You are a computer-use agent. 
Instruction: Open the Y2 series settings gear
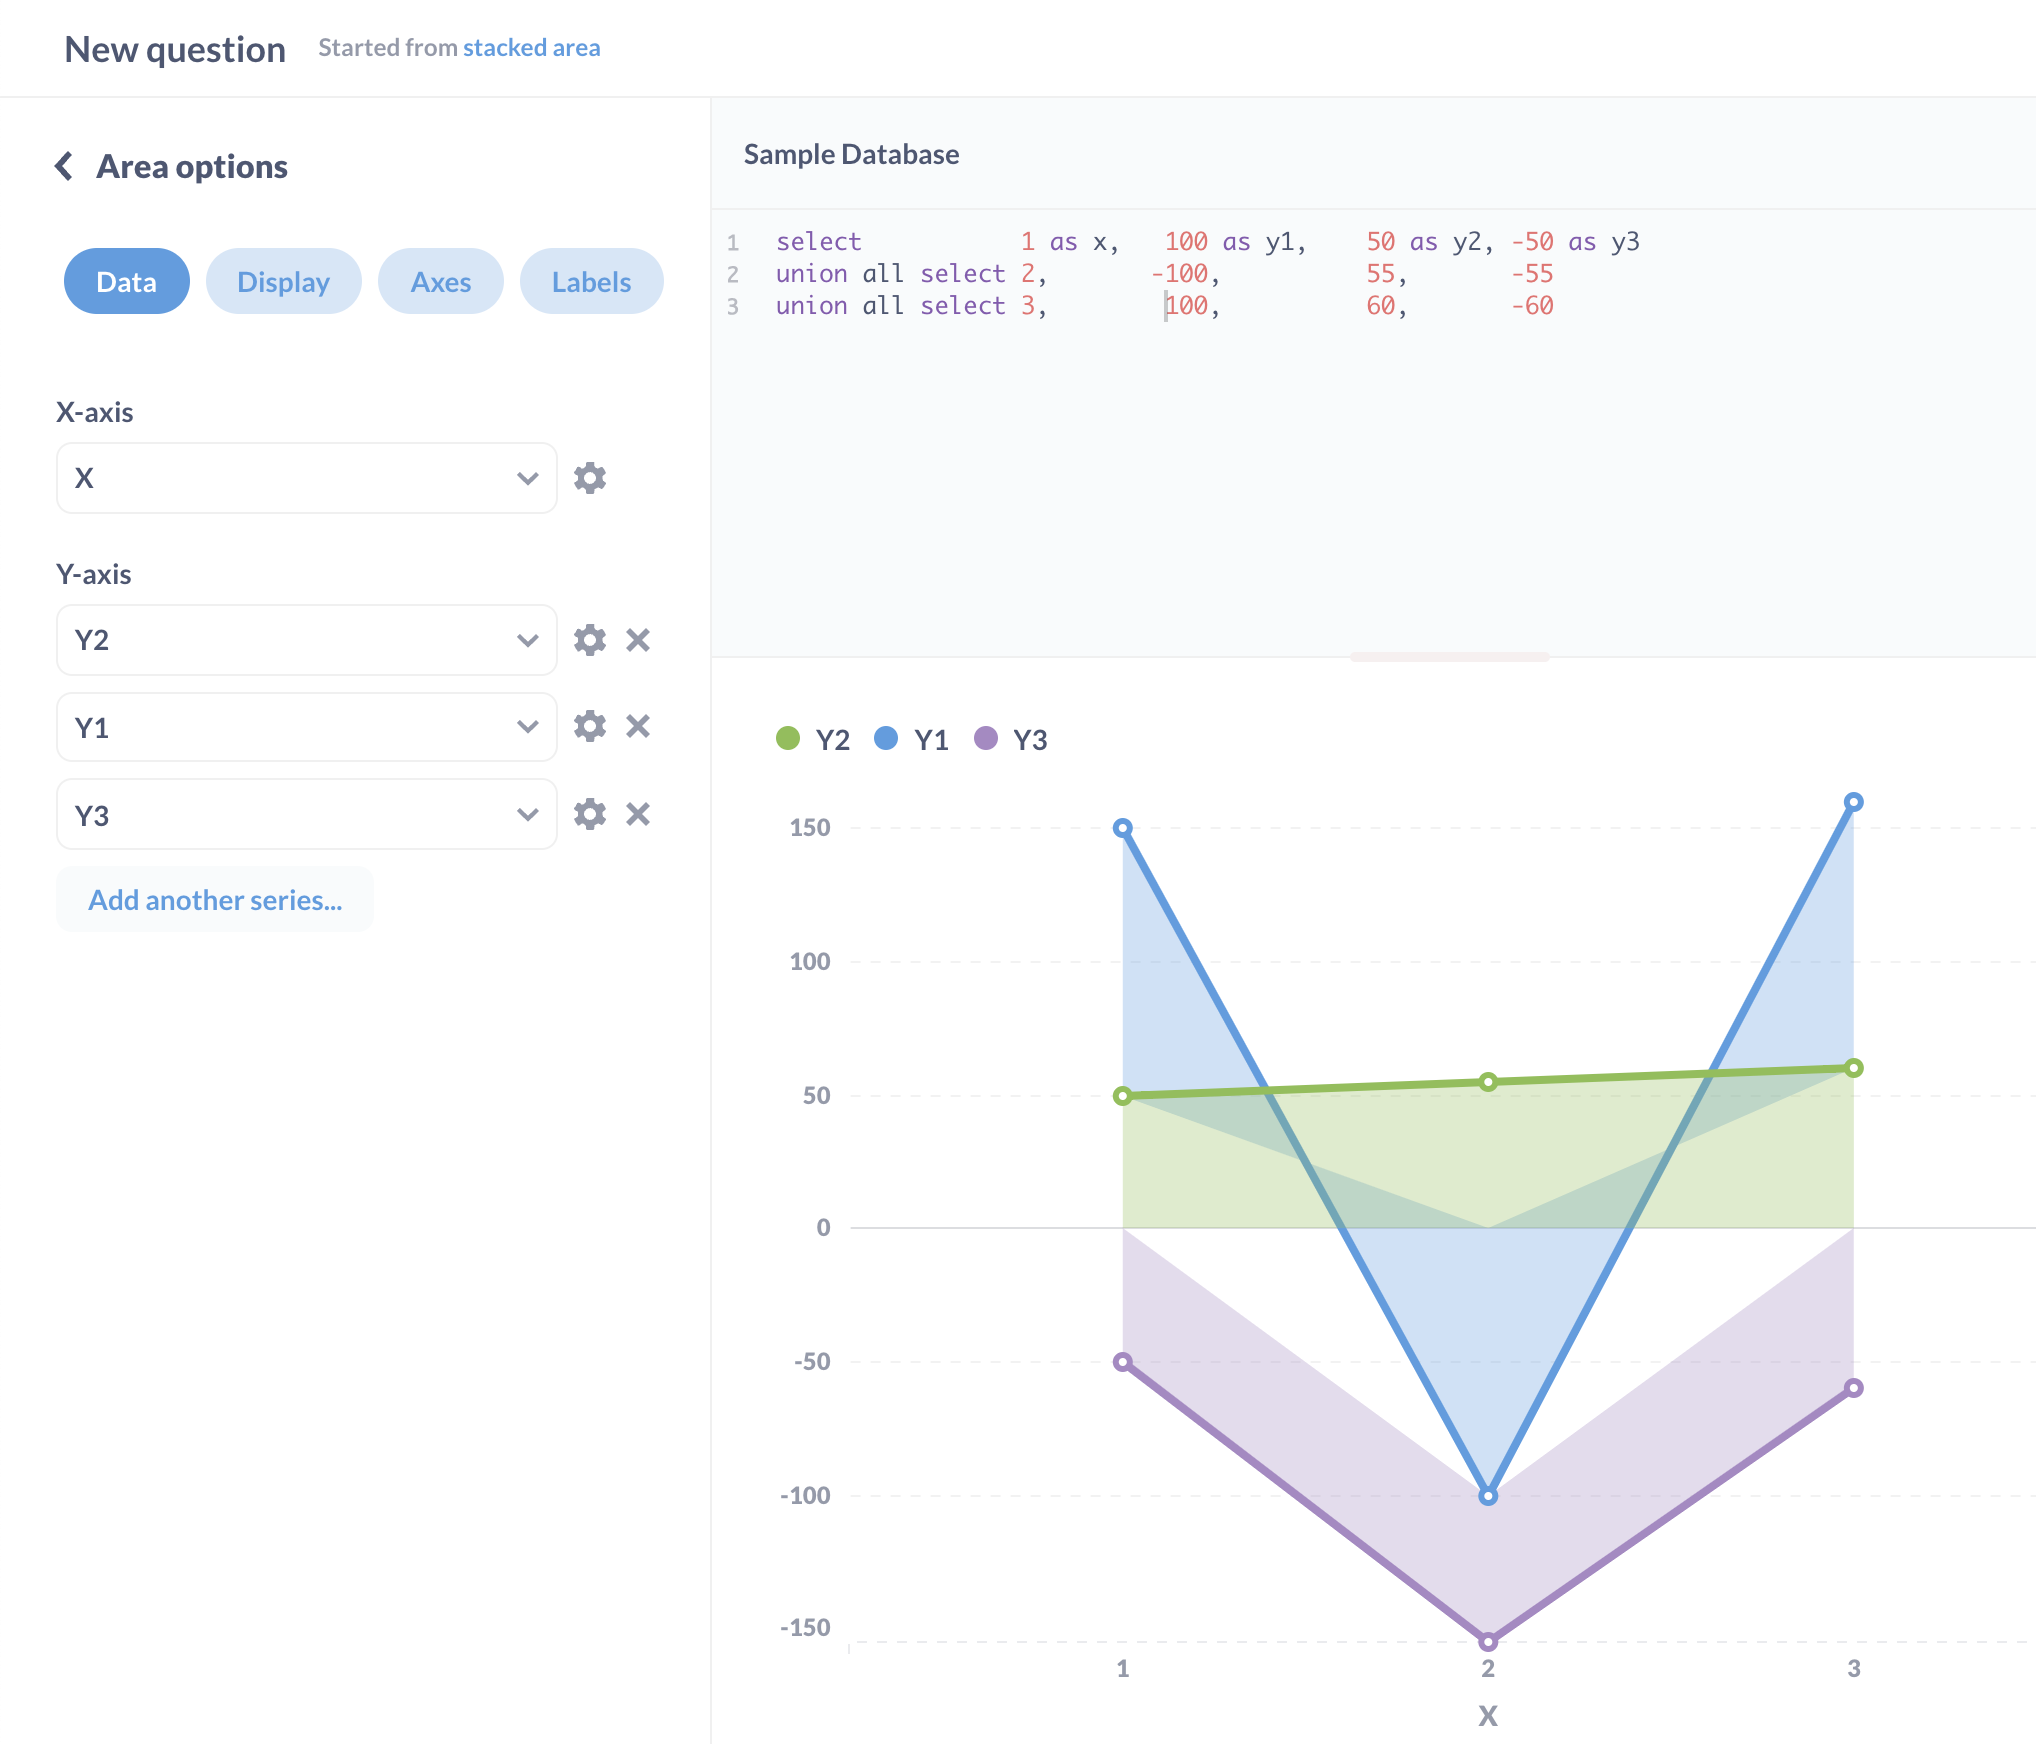click(x=590, y=640)
